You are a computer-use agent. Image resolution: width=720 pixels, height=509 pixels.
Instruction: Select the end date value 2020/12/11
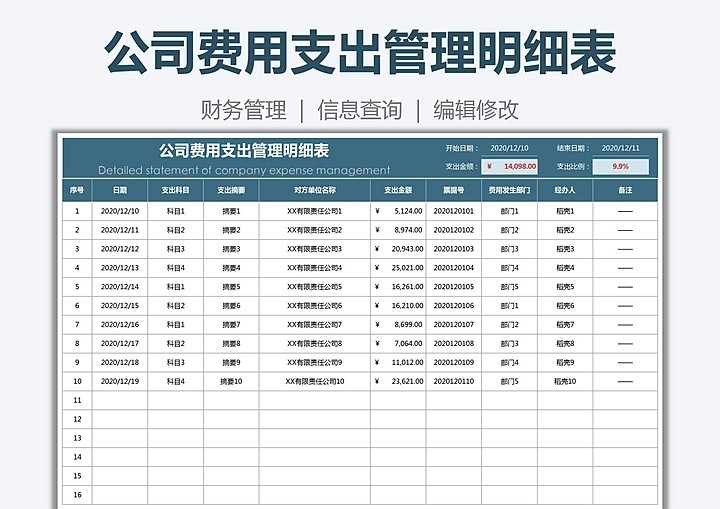point(620,148)
